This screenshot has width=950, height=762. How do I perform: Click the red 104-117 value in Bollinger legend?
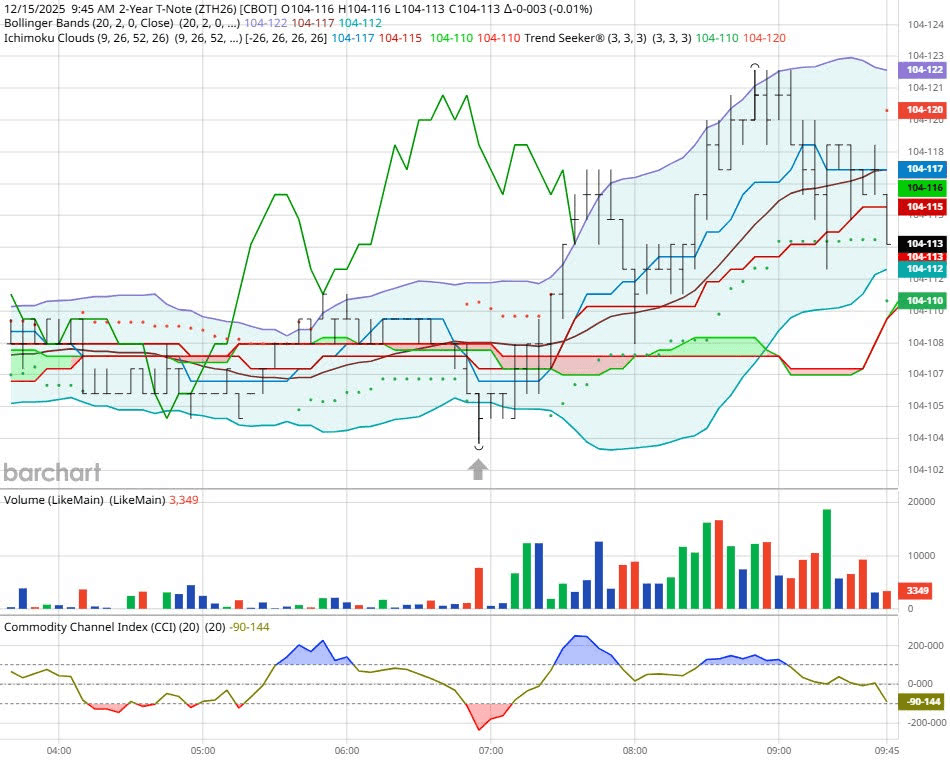coord(313,23)
